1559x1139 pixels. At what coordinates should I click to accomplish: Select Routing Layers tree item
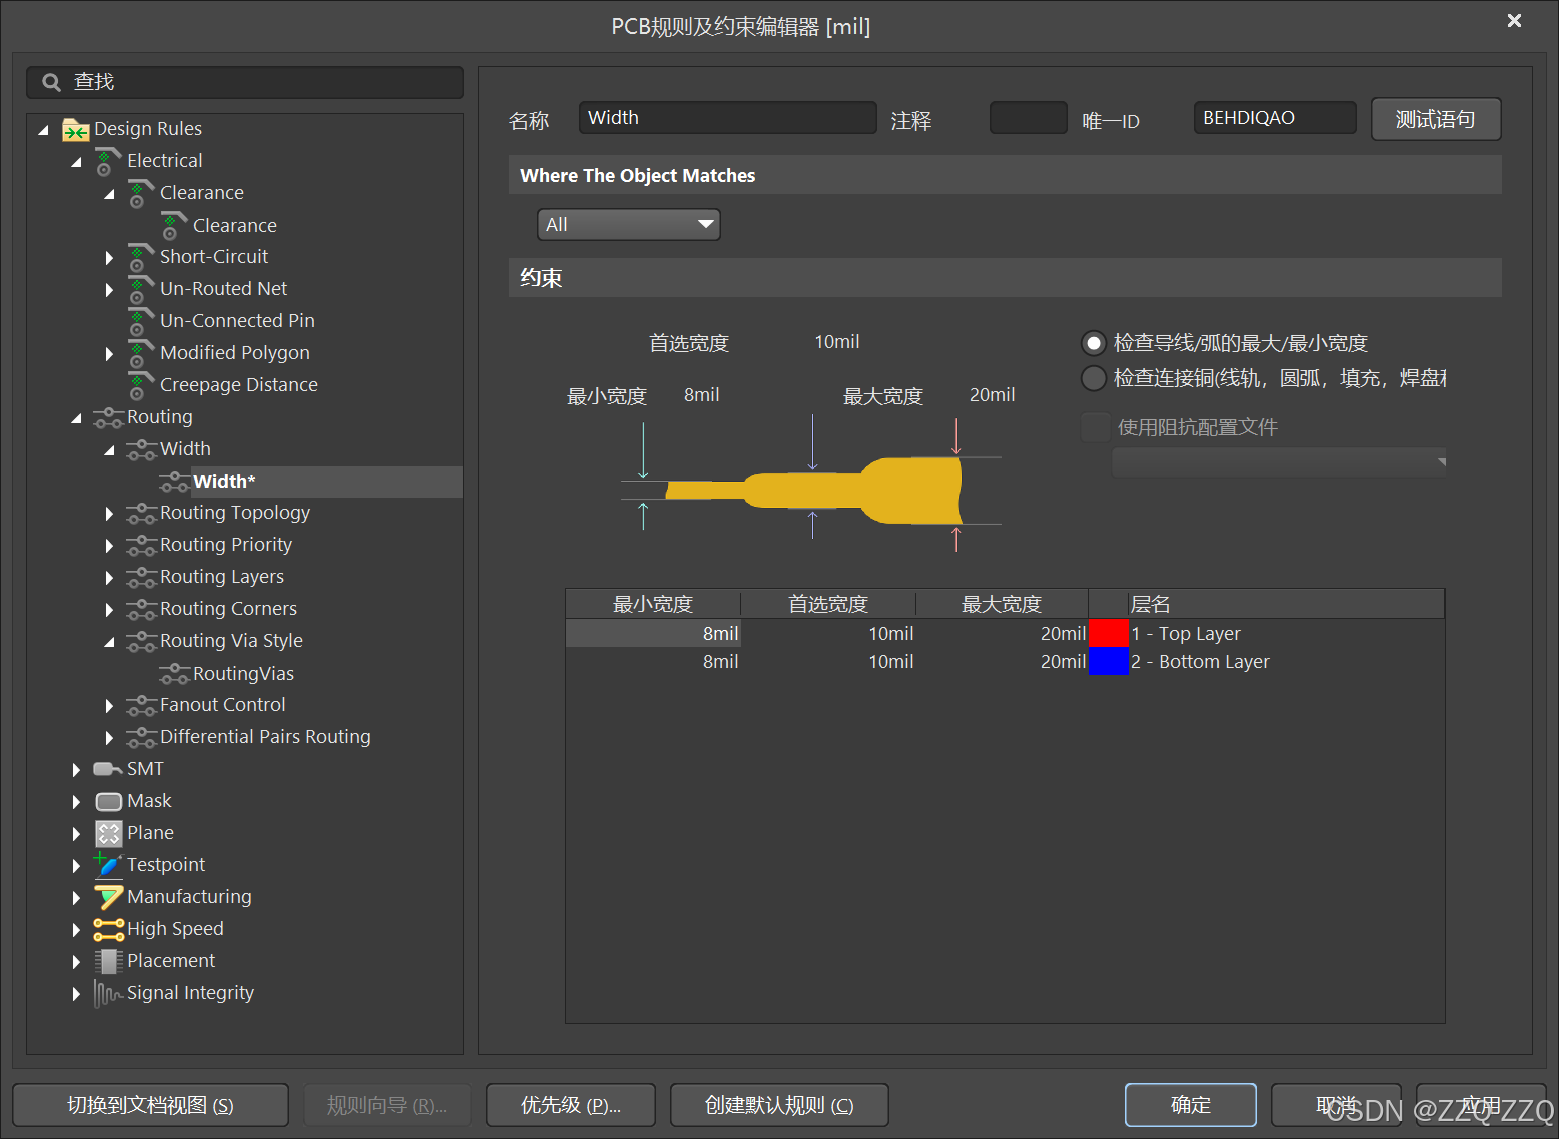pos(222,577)
